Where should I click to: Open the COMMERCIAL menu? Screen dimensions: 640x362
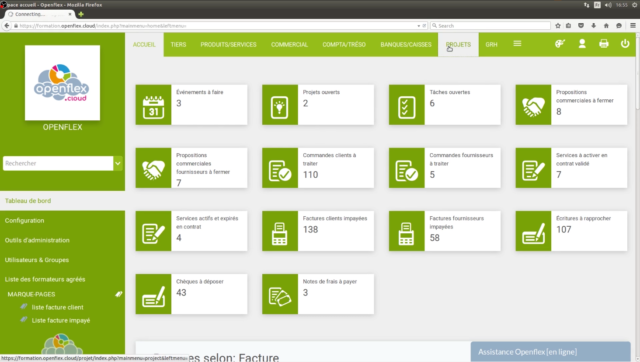click(289, 44)
